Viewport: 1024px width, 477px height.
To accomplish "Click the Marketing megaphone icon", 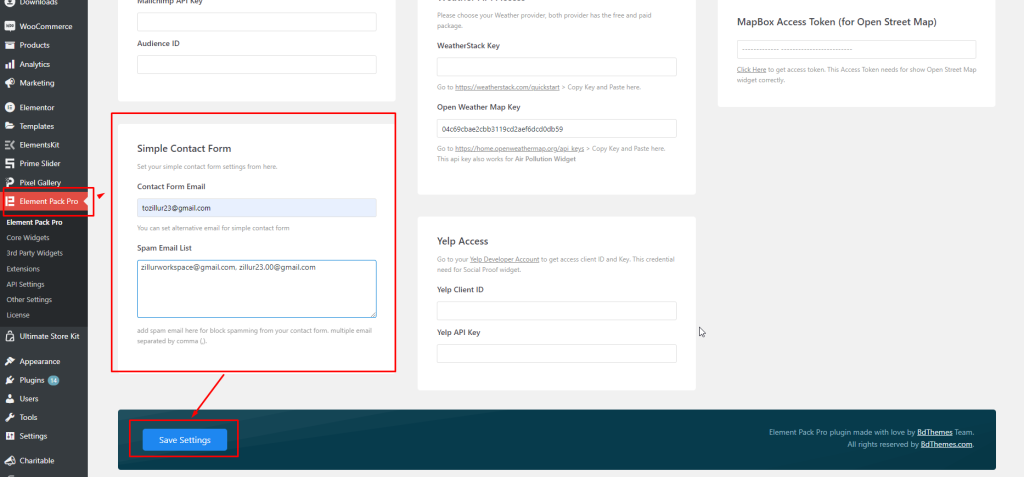I will coord(10,83).
